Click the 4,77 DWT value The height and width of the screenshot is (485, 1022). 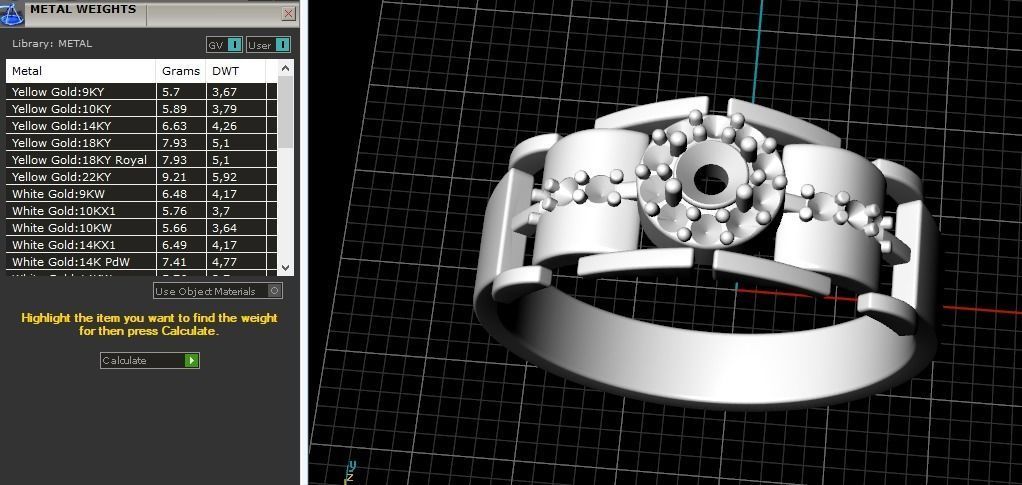224,261
